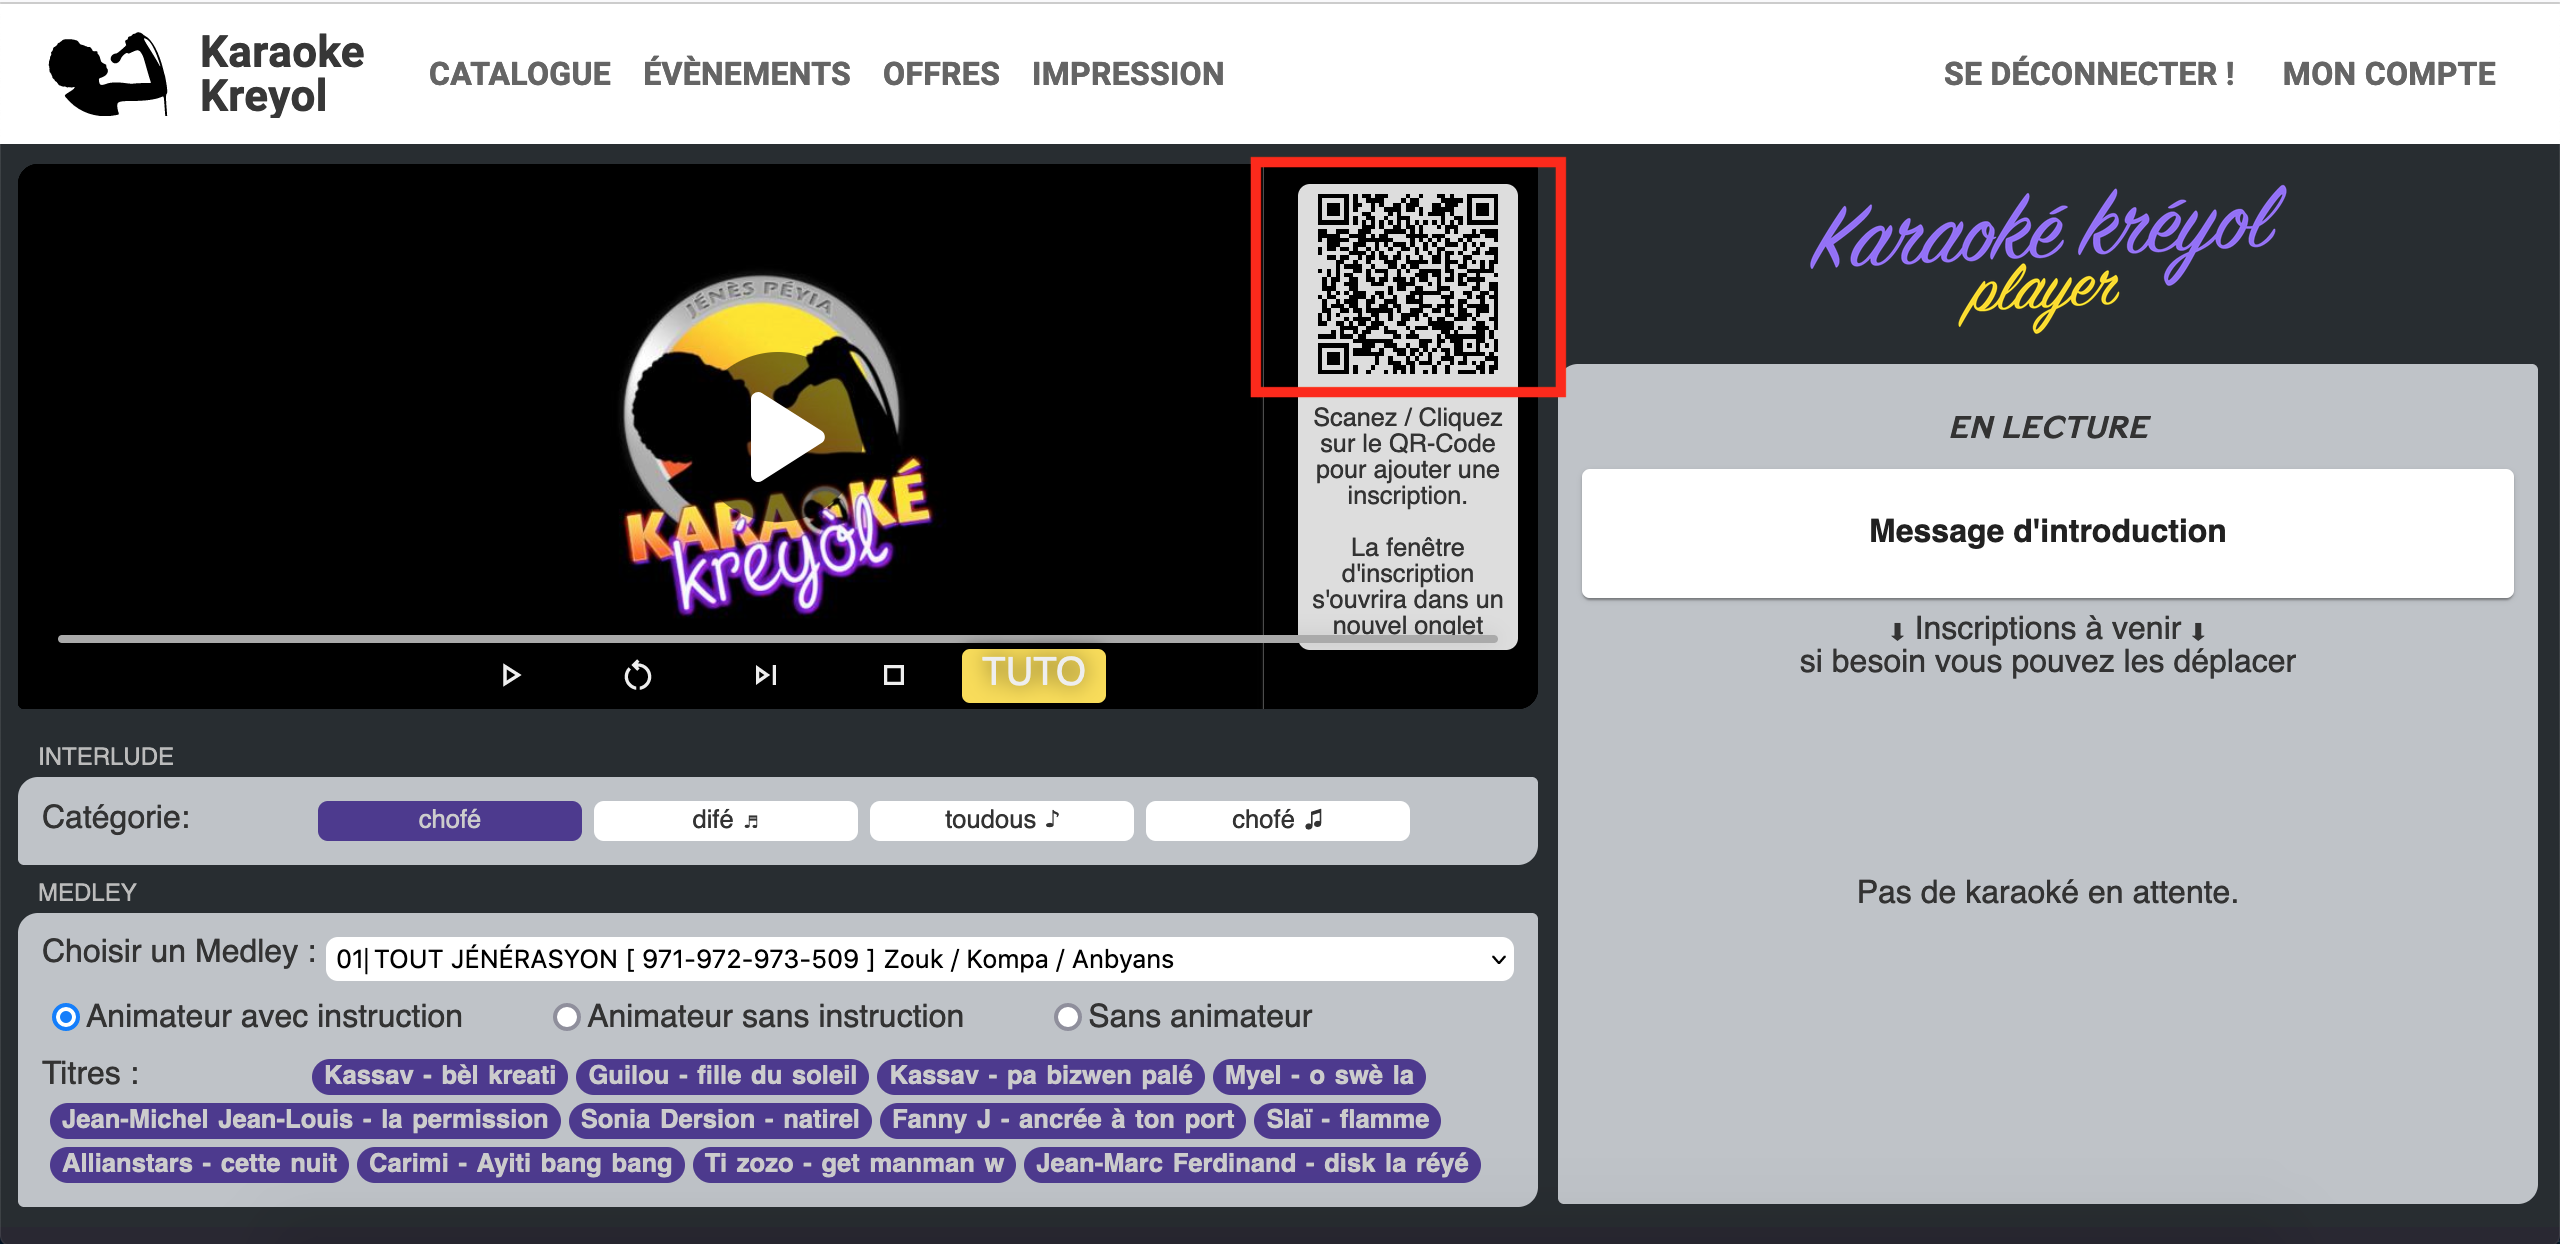Click title Carimi - Ayiti bang bang

[520, 1164]
